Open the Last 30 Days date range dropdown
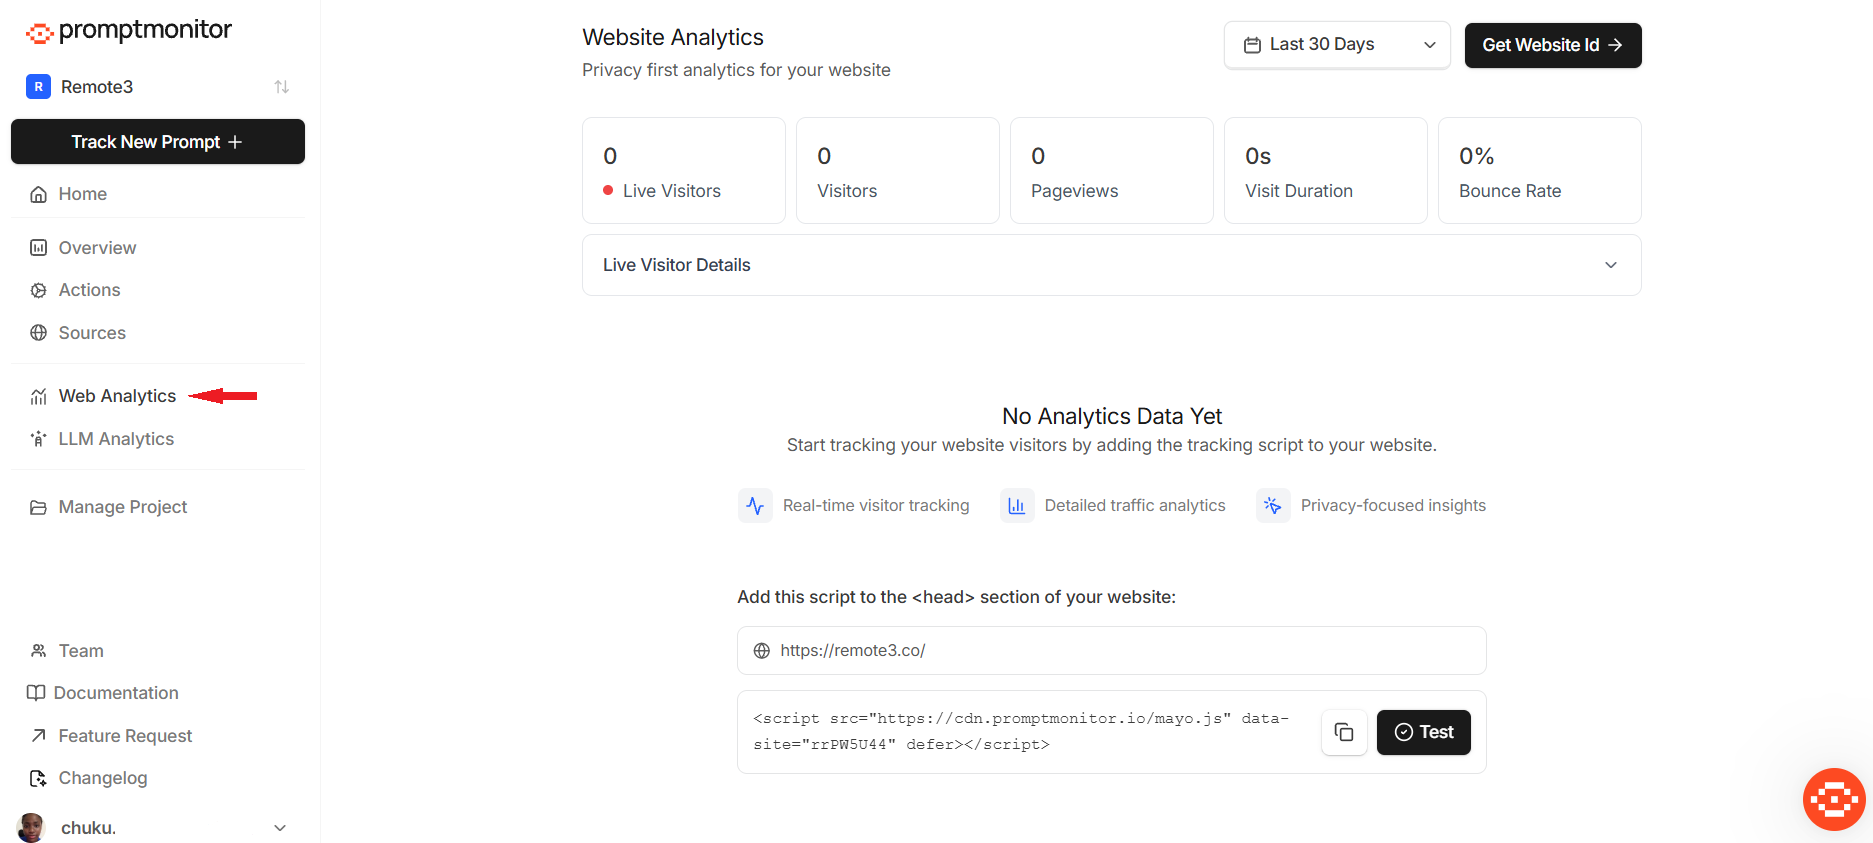The height and width of the screenshot is (843, 1873). (x=1337, y=45)
